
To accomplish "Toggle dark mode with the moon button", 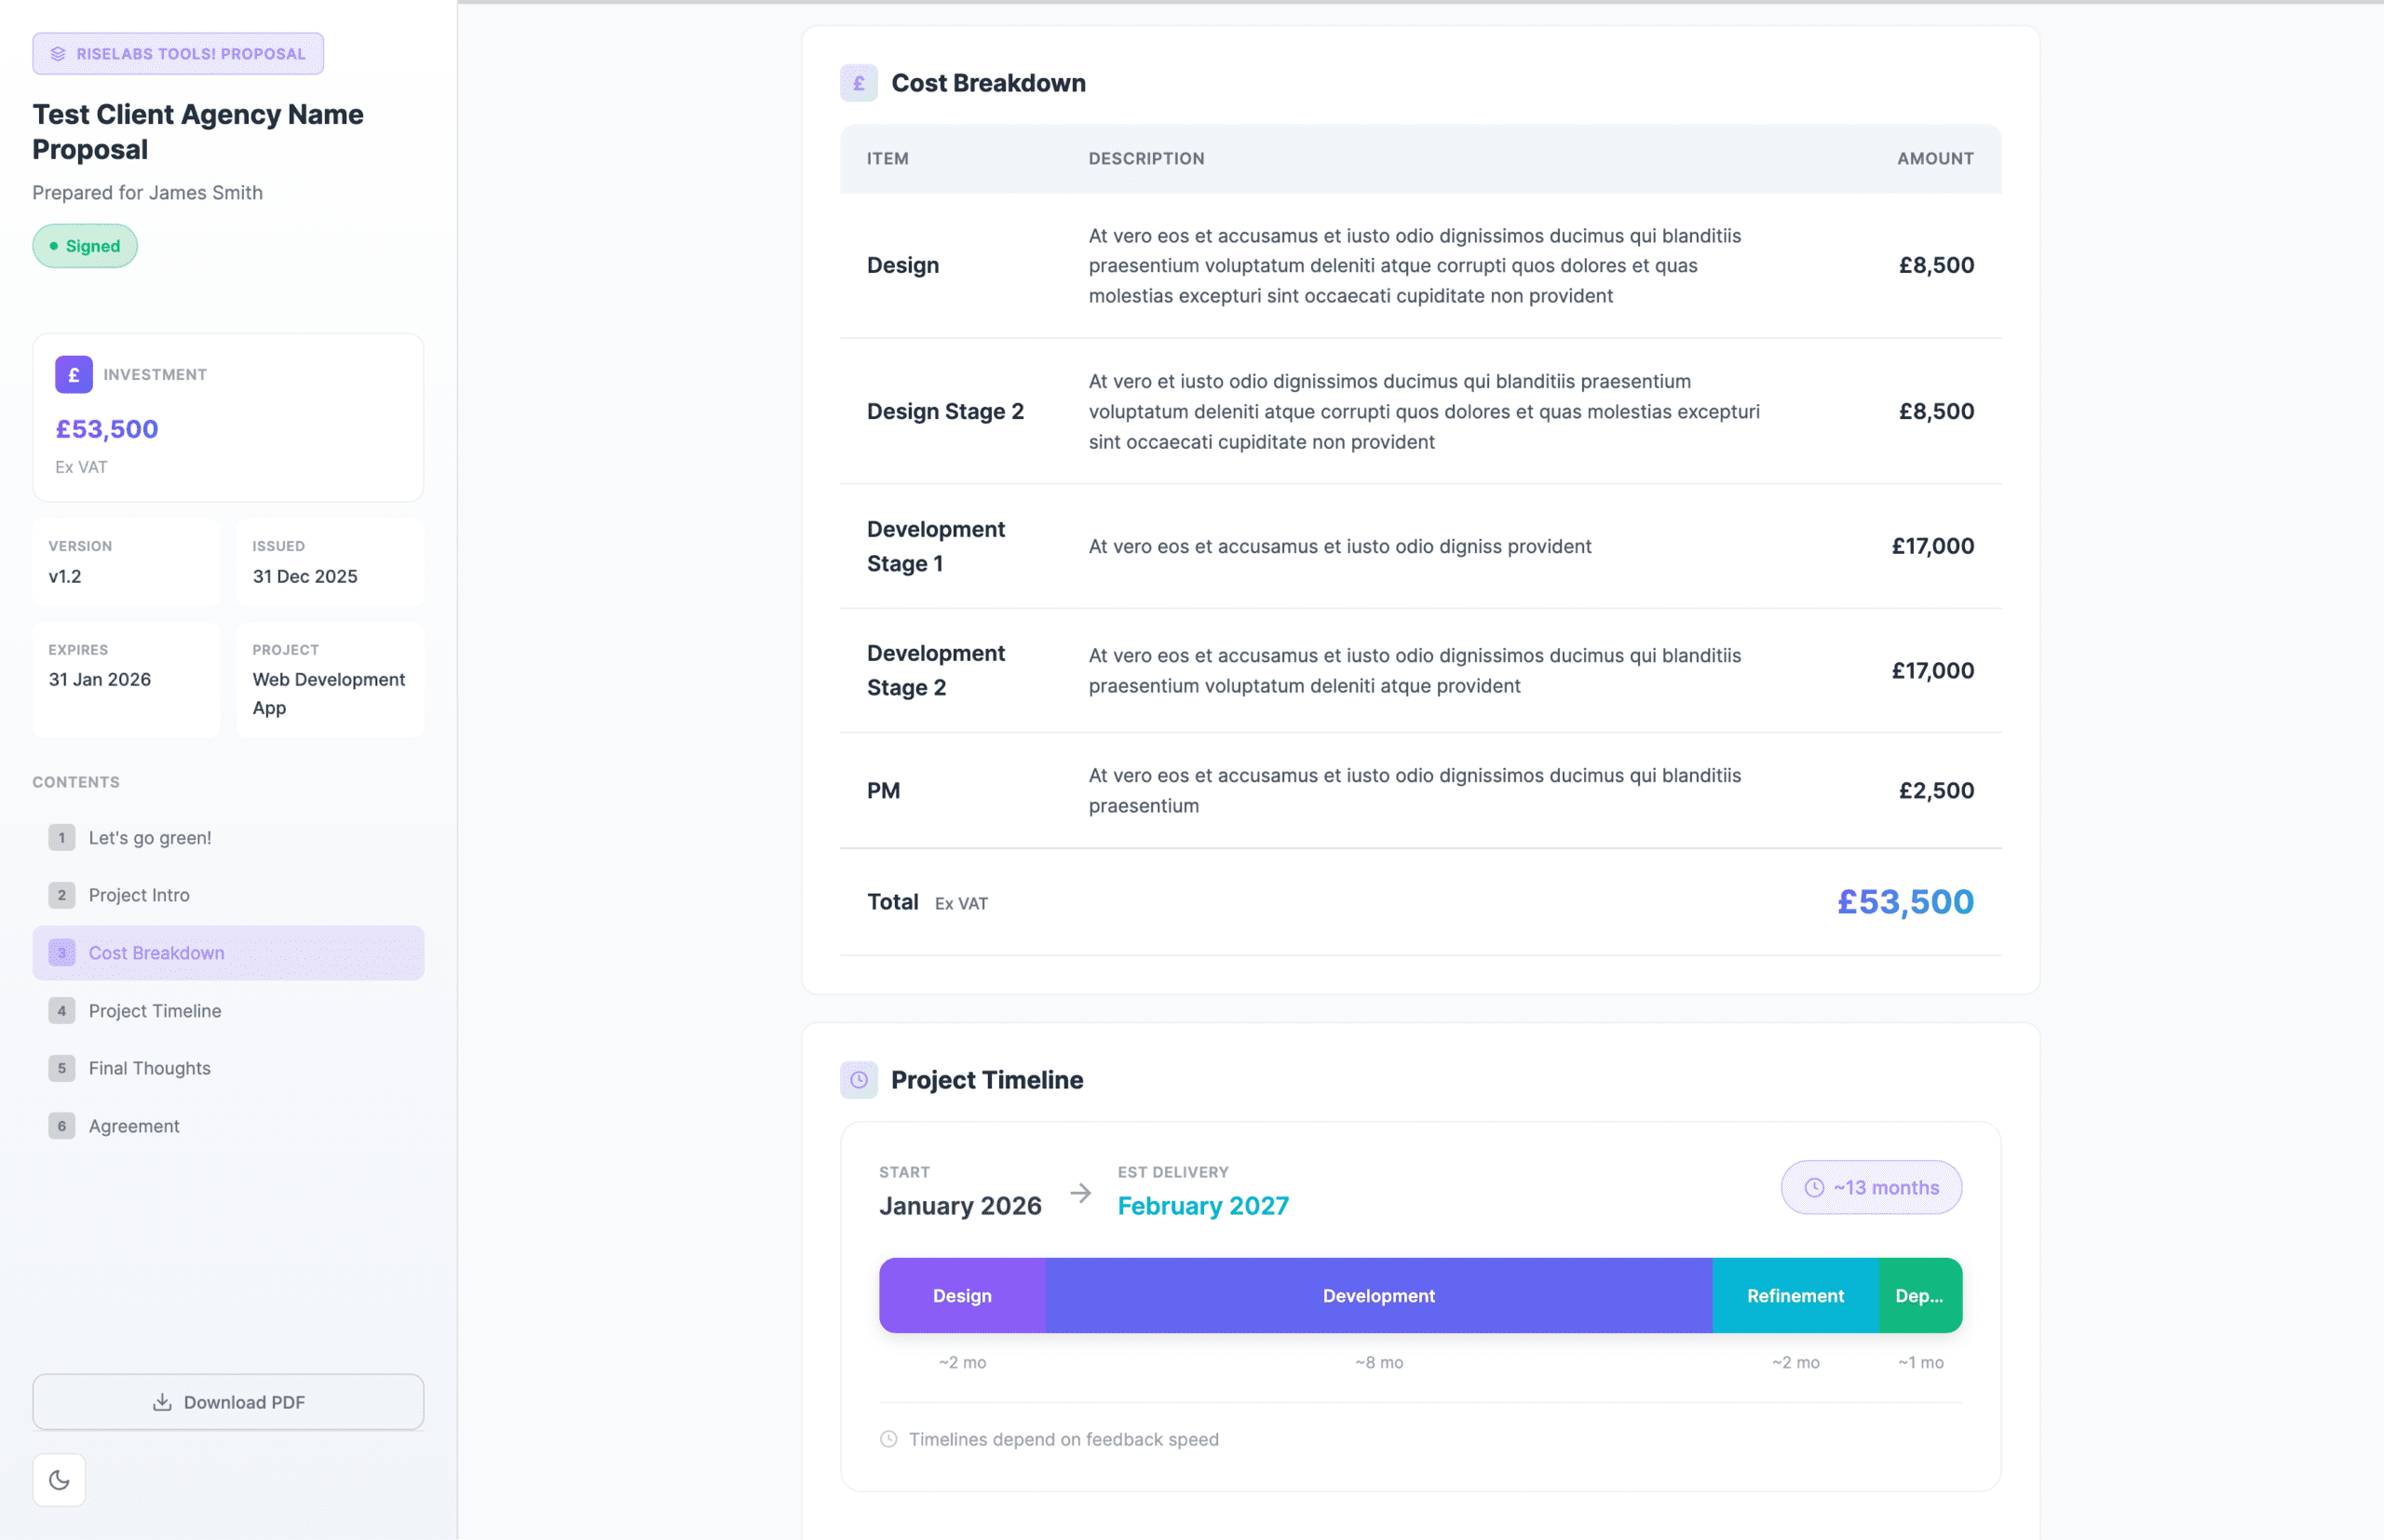I will (59, 1480).
